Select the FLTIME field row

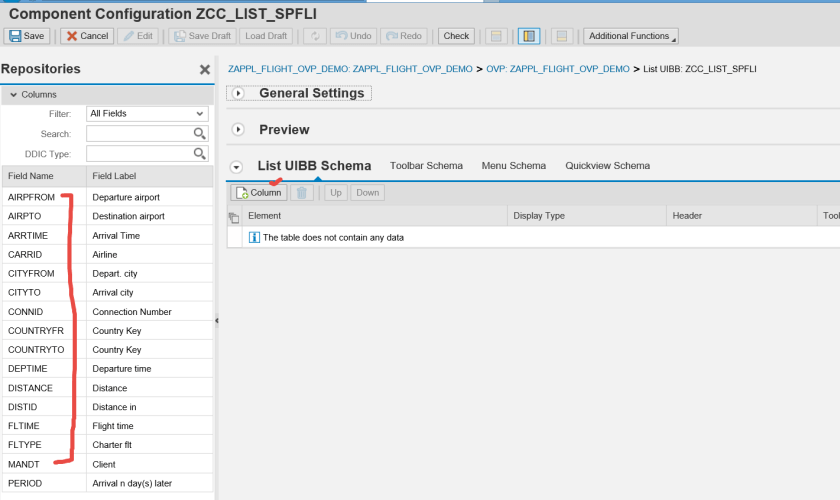[108, 426]
